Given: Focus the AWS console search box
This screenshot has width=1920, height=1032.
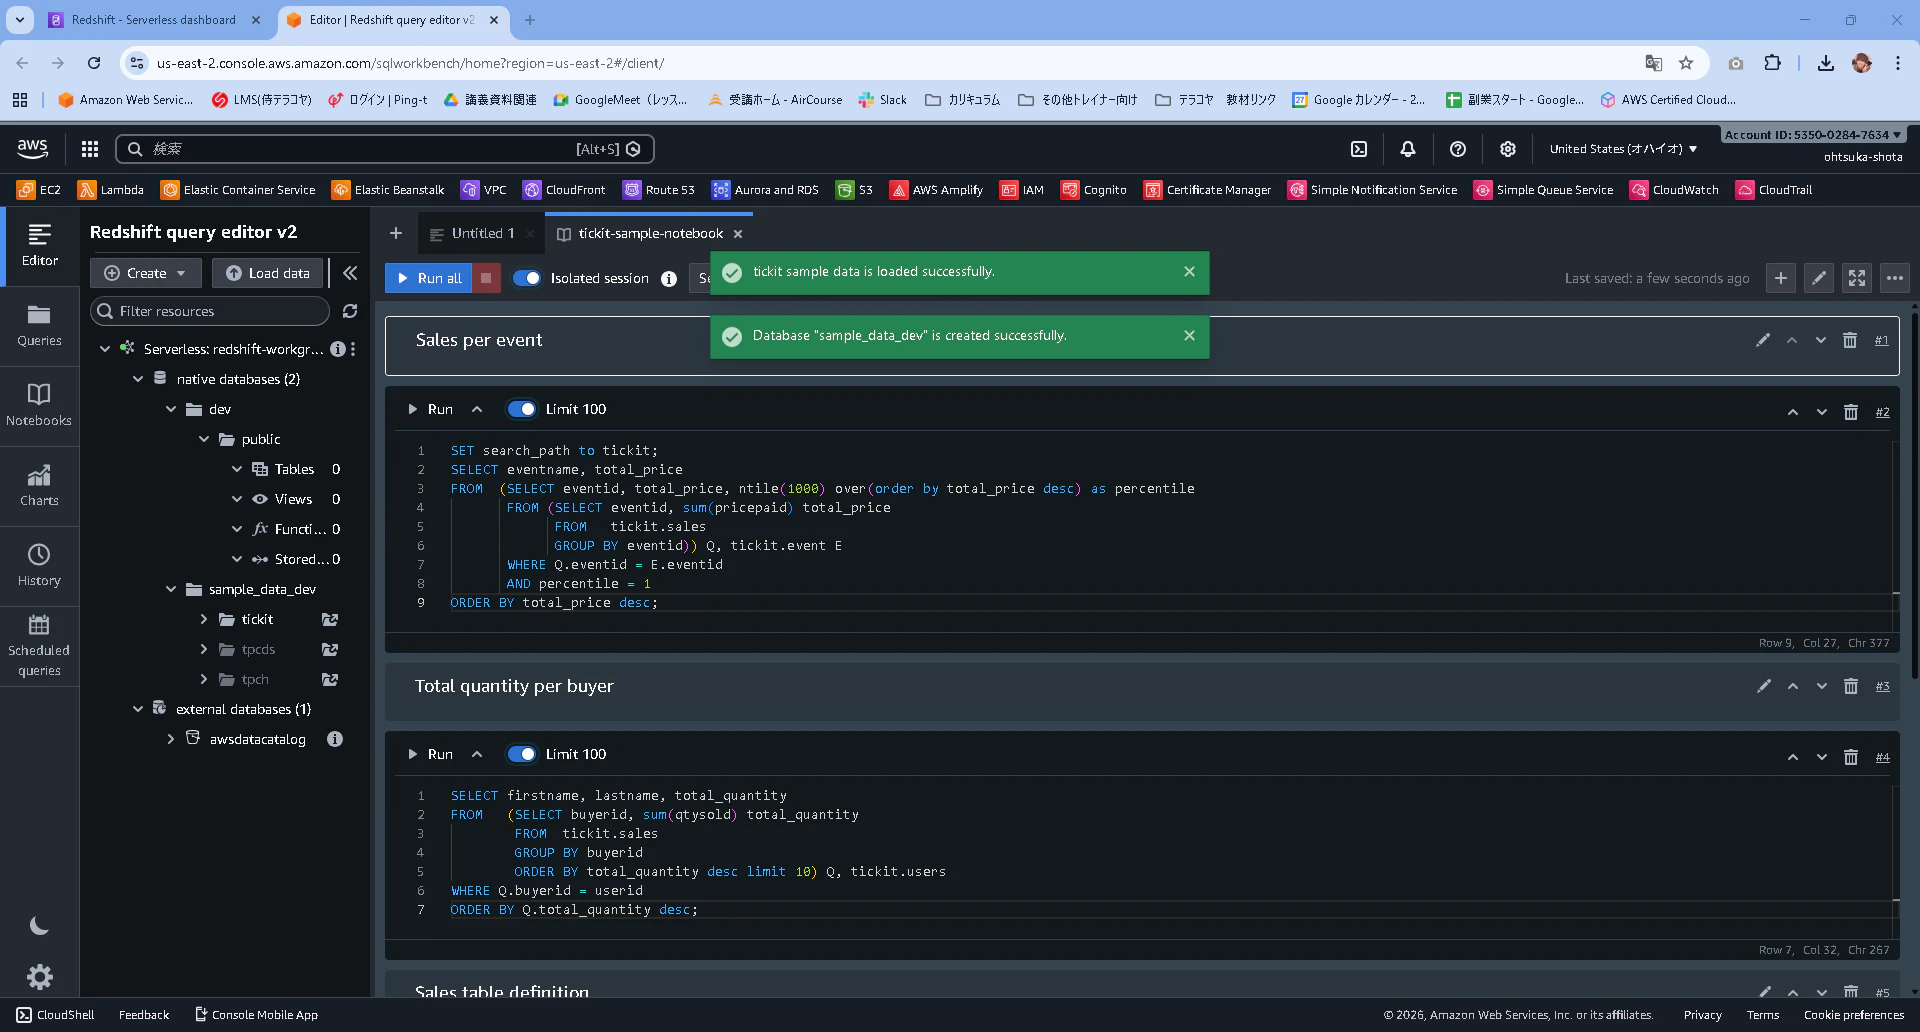Looking at the screenshot, I should (x=385, y=149).
